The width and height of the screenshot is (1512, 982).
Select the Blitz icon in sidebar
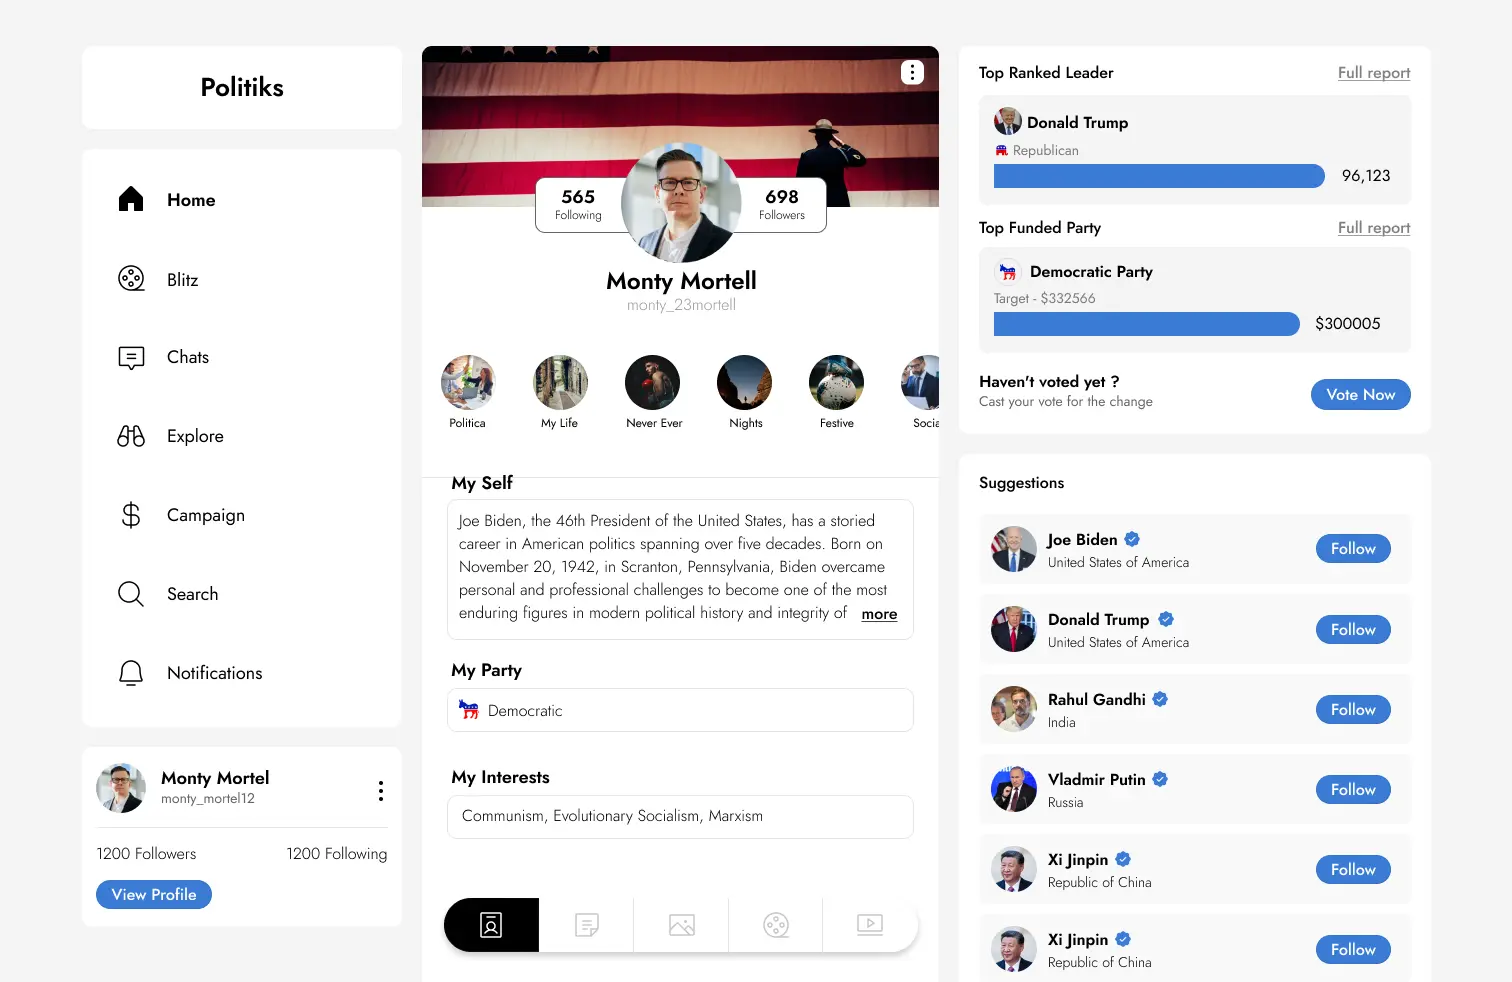[131, 279]
